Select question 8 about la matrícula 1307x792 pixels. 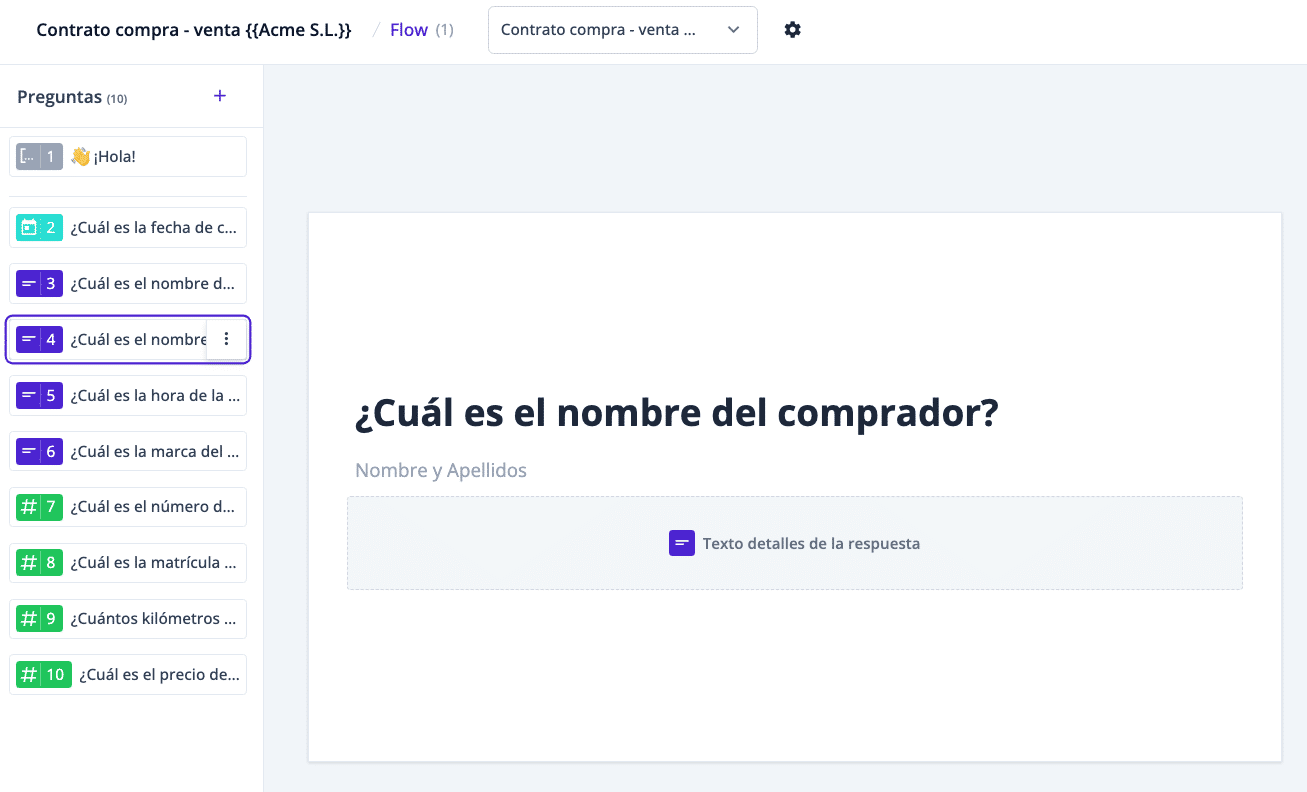(154, 563)
